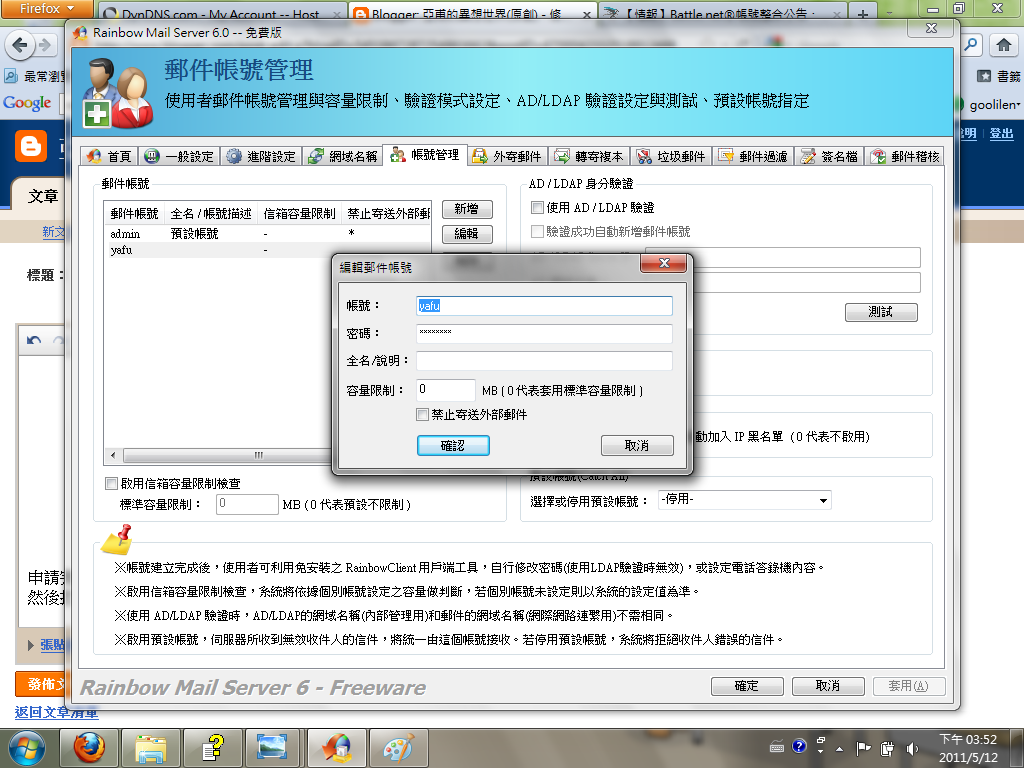The width and height of the screenshot is (1024, 768).
Task: Open Rainbow Mail Server taskbar icon
Action: tap(336, 748)
